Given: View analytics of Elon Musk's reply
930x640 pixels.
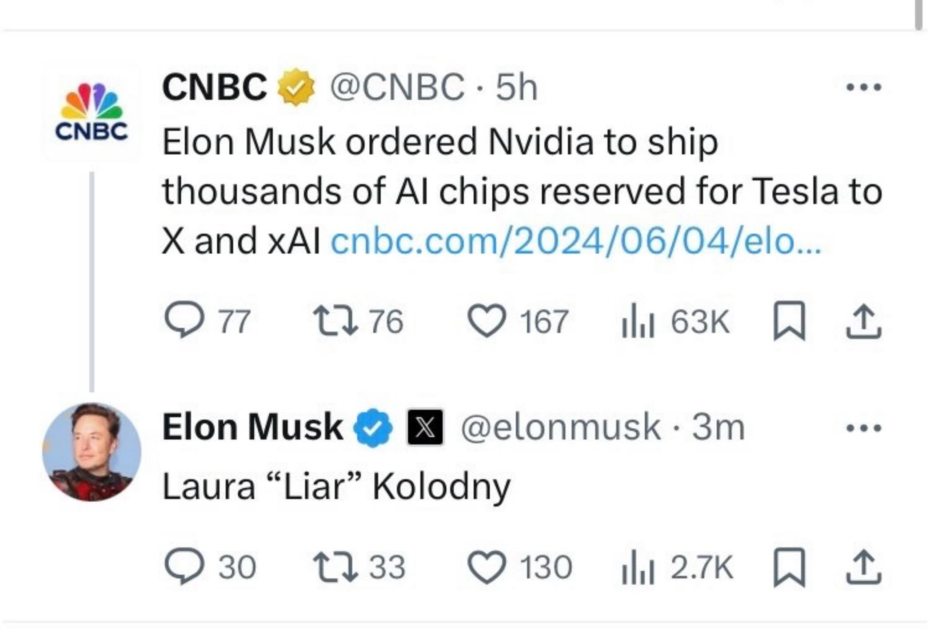Looking at the screenshot, I should tap(639, 568).
